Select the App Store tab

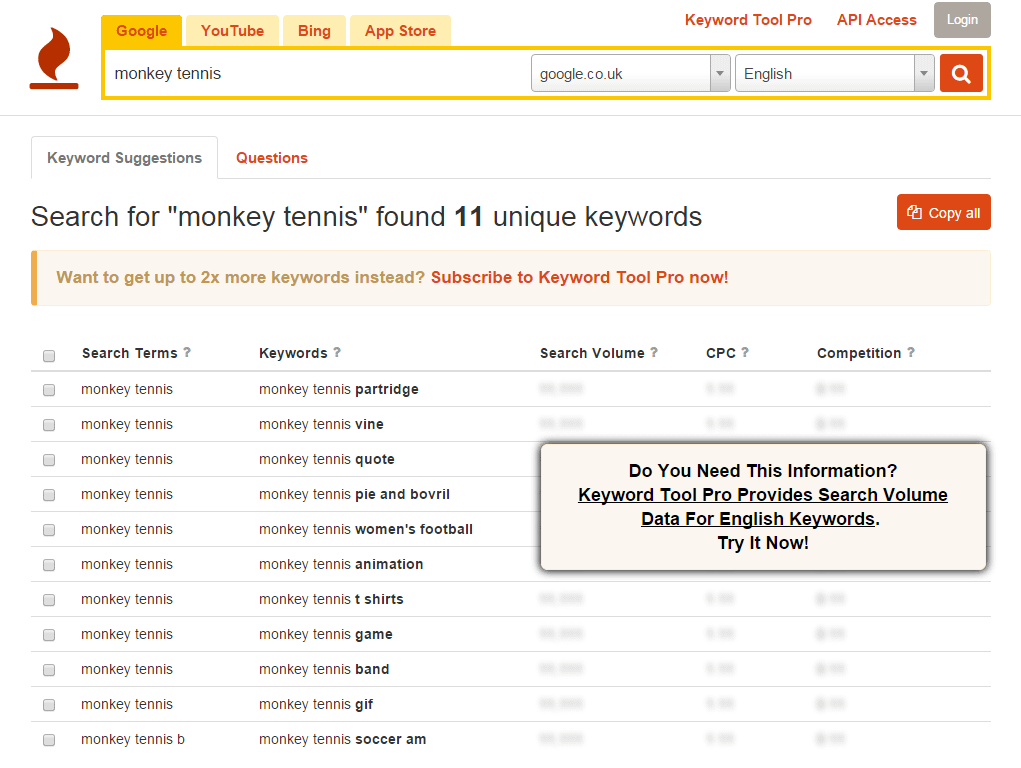400,31
